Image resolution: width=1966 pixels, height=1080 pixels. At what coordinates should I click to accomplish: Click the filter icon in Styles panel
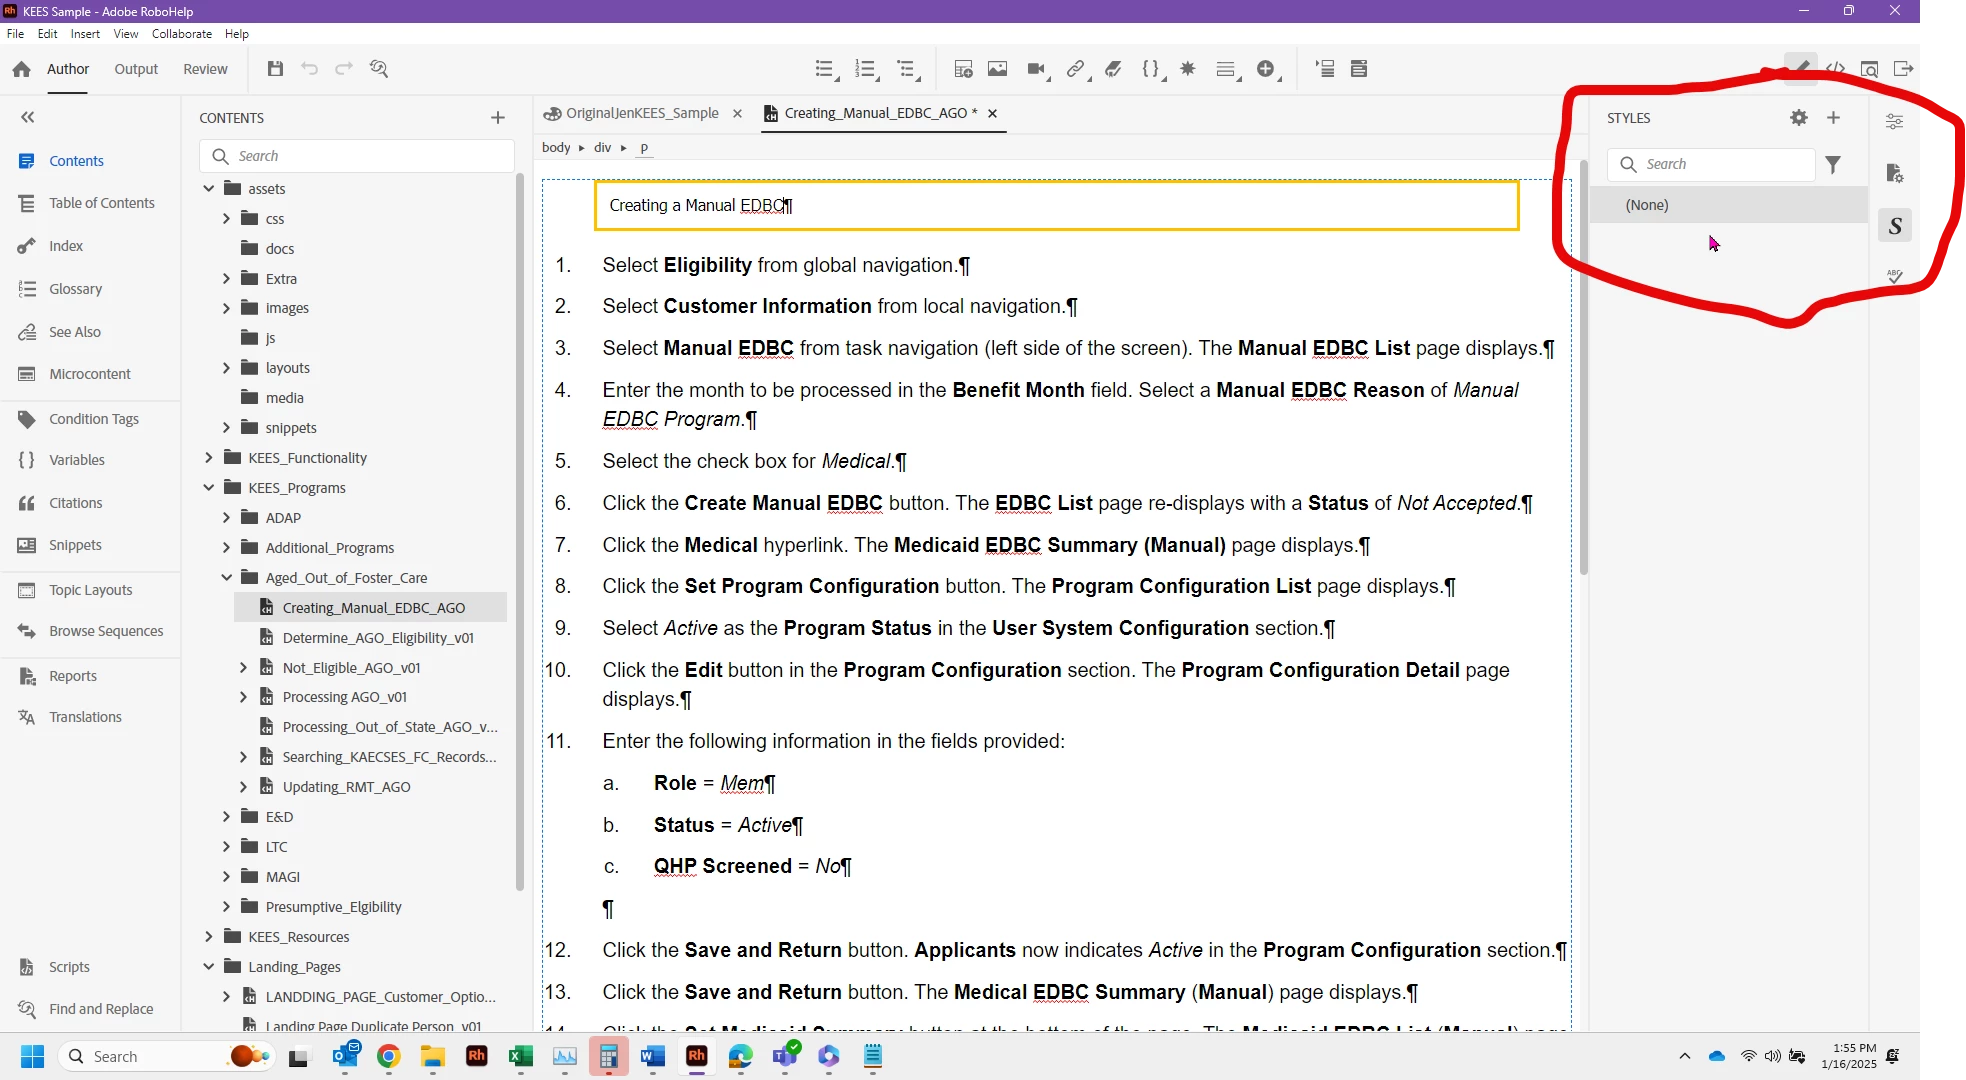pyautogui.click(x=1833, y=165)
